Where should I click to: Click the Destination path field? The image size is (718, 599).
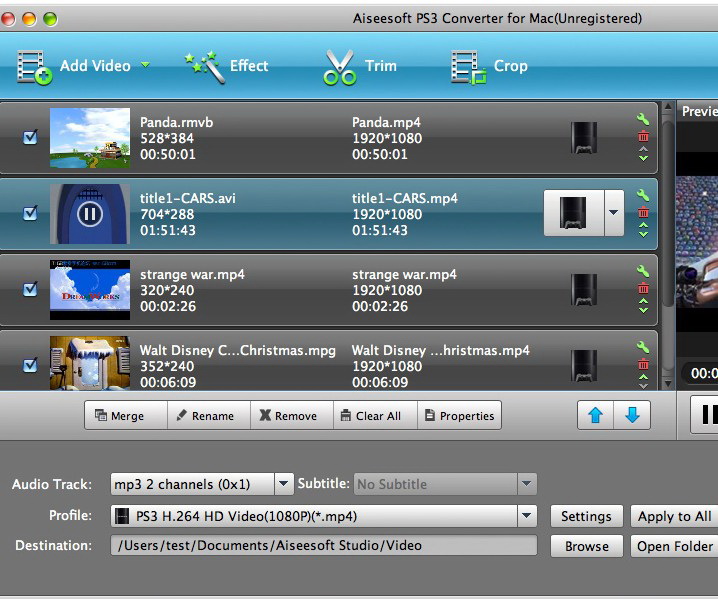[324, 545]
